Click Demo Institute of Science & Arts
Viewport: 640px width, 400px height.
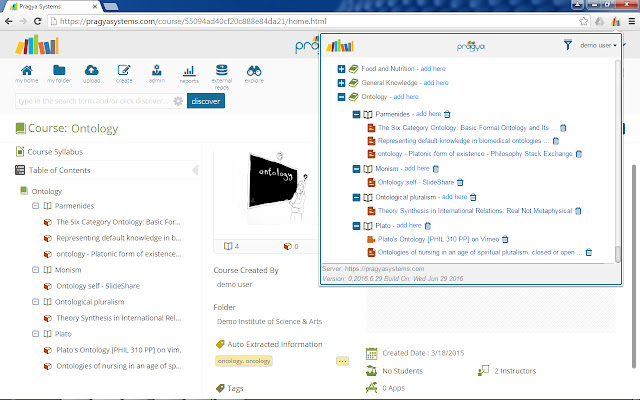click(x=269, y=321)
